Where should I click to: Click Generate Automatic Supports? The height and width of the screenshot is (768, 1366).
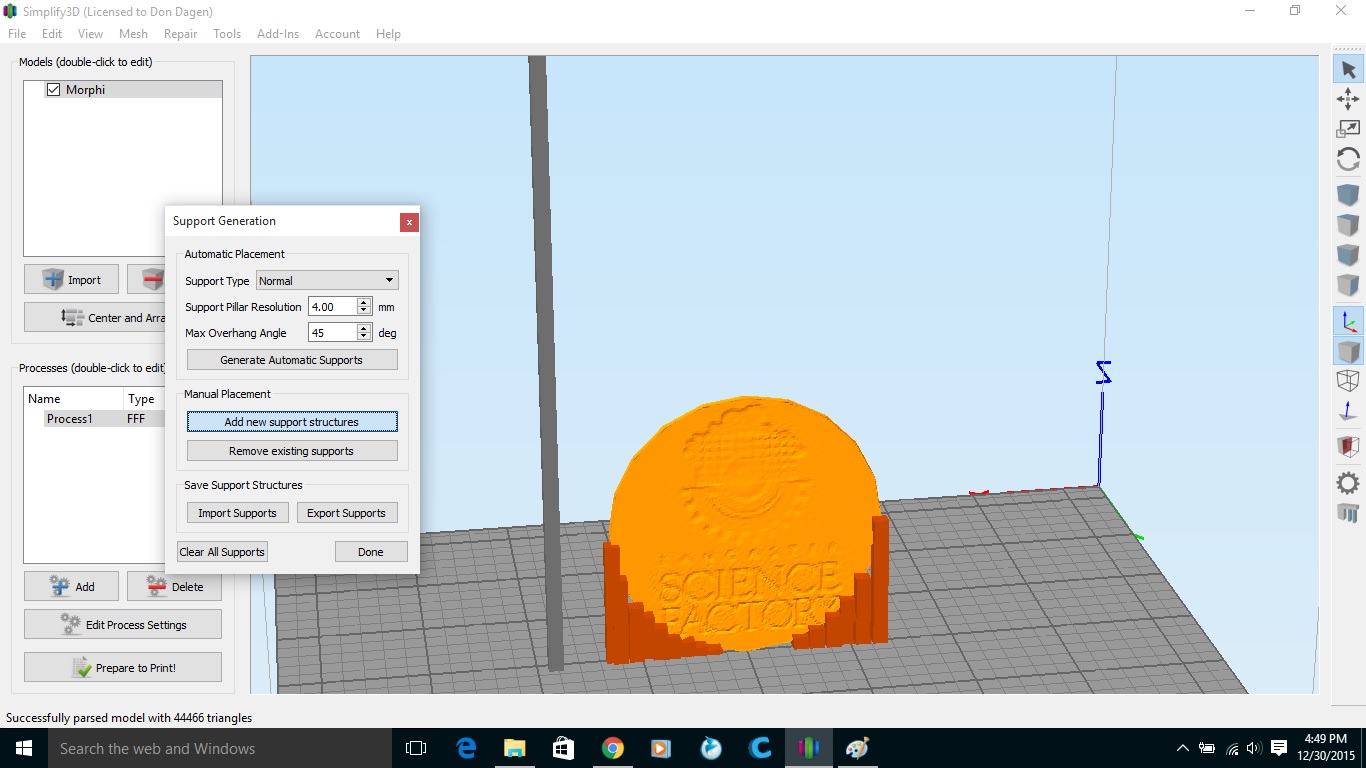click(292, 360)
